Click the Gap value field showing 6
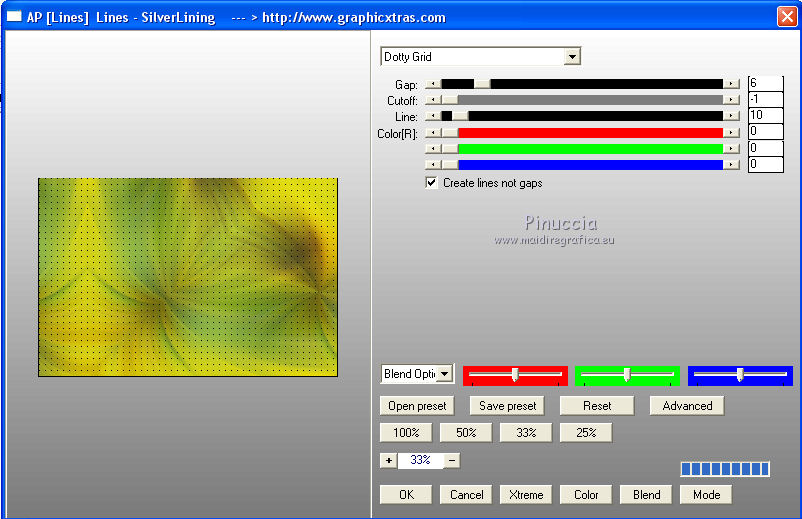Viewport: 802px width, 519px height. 765,83
